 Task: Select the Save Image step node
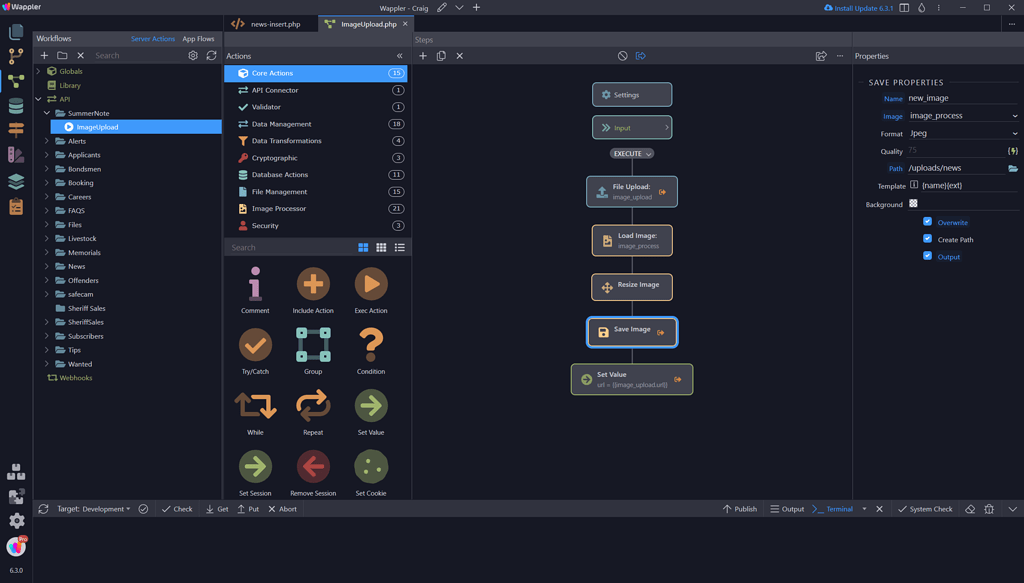coord(632,332)
